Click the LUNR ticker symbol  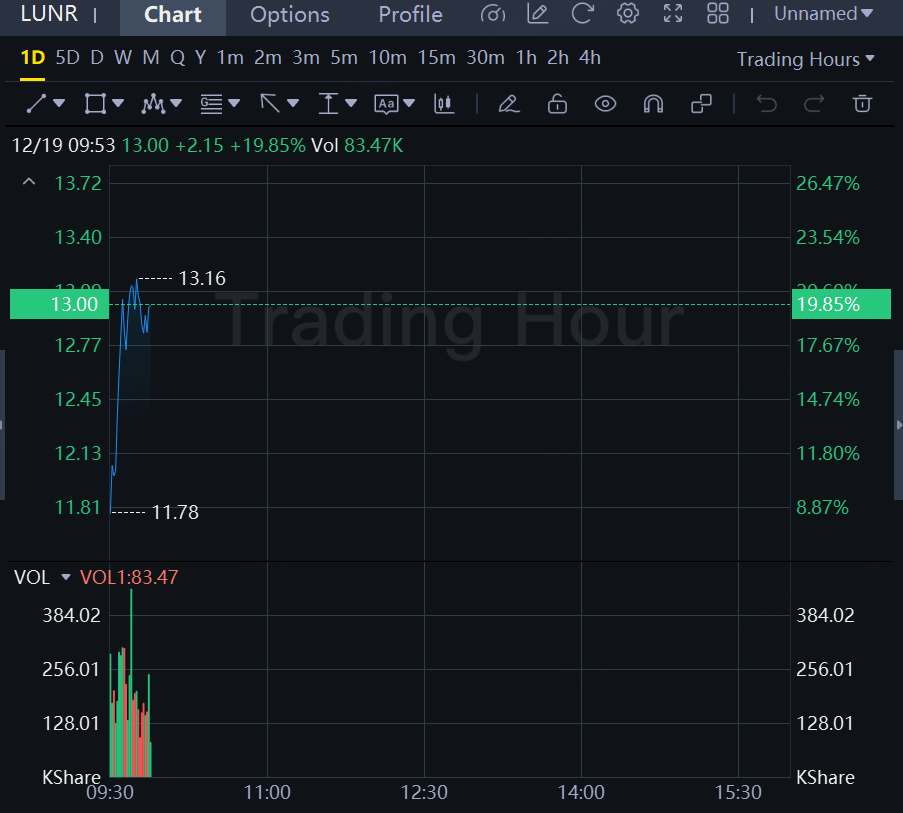(49, 14)
